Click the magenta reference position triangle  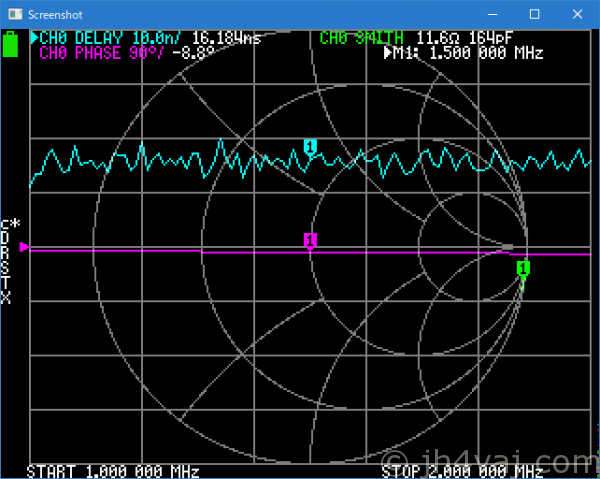25,247
